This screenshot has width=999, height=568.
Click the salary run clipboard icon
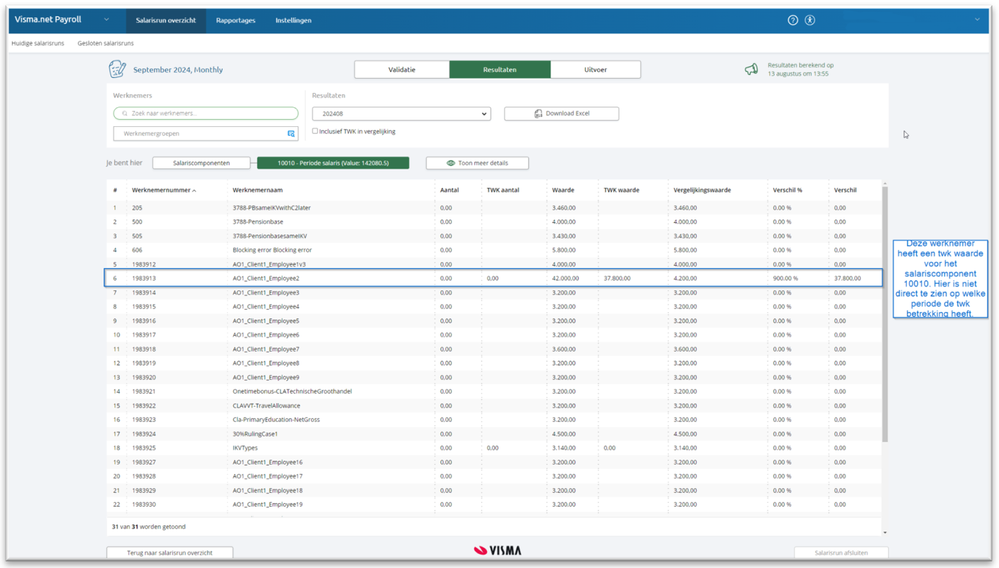click(x=117, y=69)
